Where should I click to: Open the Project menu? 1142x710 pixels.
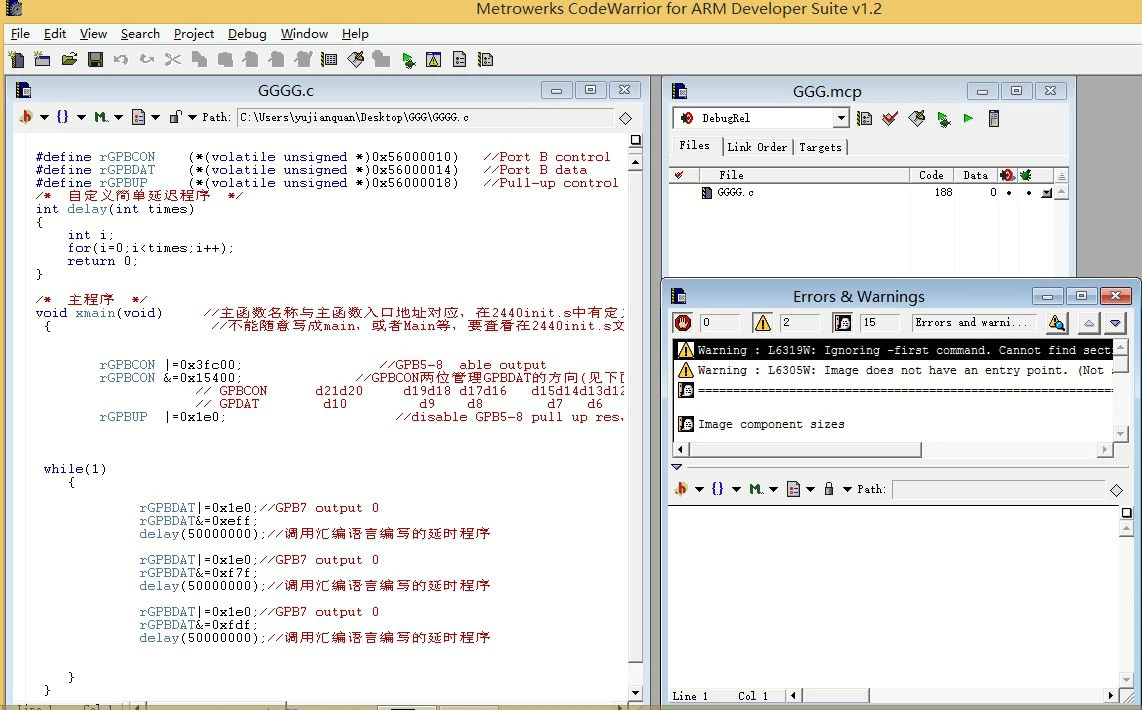coord(193,34)
